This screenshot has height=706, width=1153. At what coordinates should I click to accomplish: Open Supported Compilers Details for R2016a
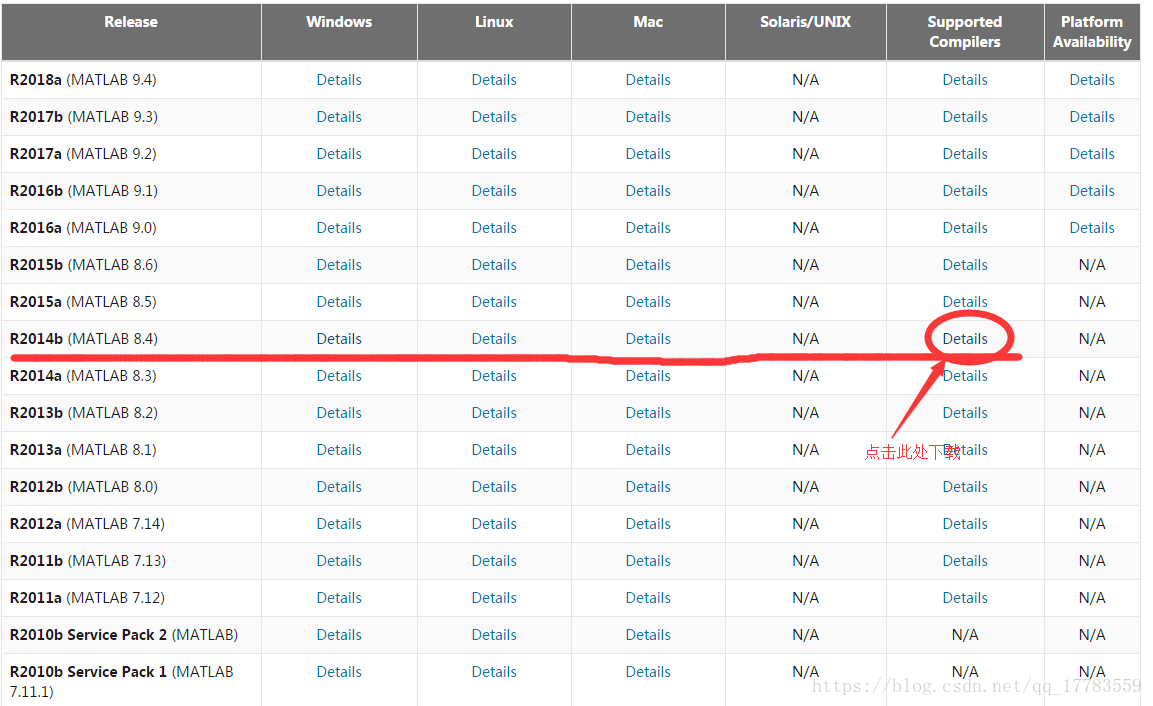click(x=965, y=228)
